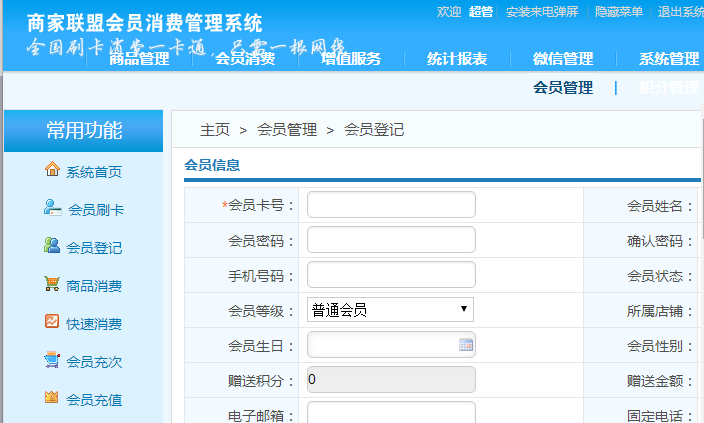This screenshot has height=423, width=704.
Task: Click the 主页 breadcrumb link
Action: pyautogui.click(x=215, y=130)
